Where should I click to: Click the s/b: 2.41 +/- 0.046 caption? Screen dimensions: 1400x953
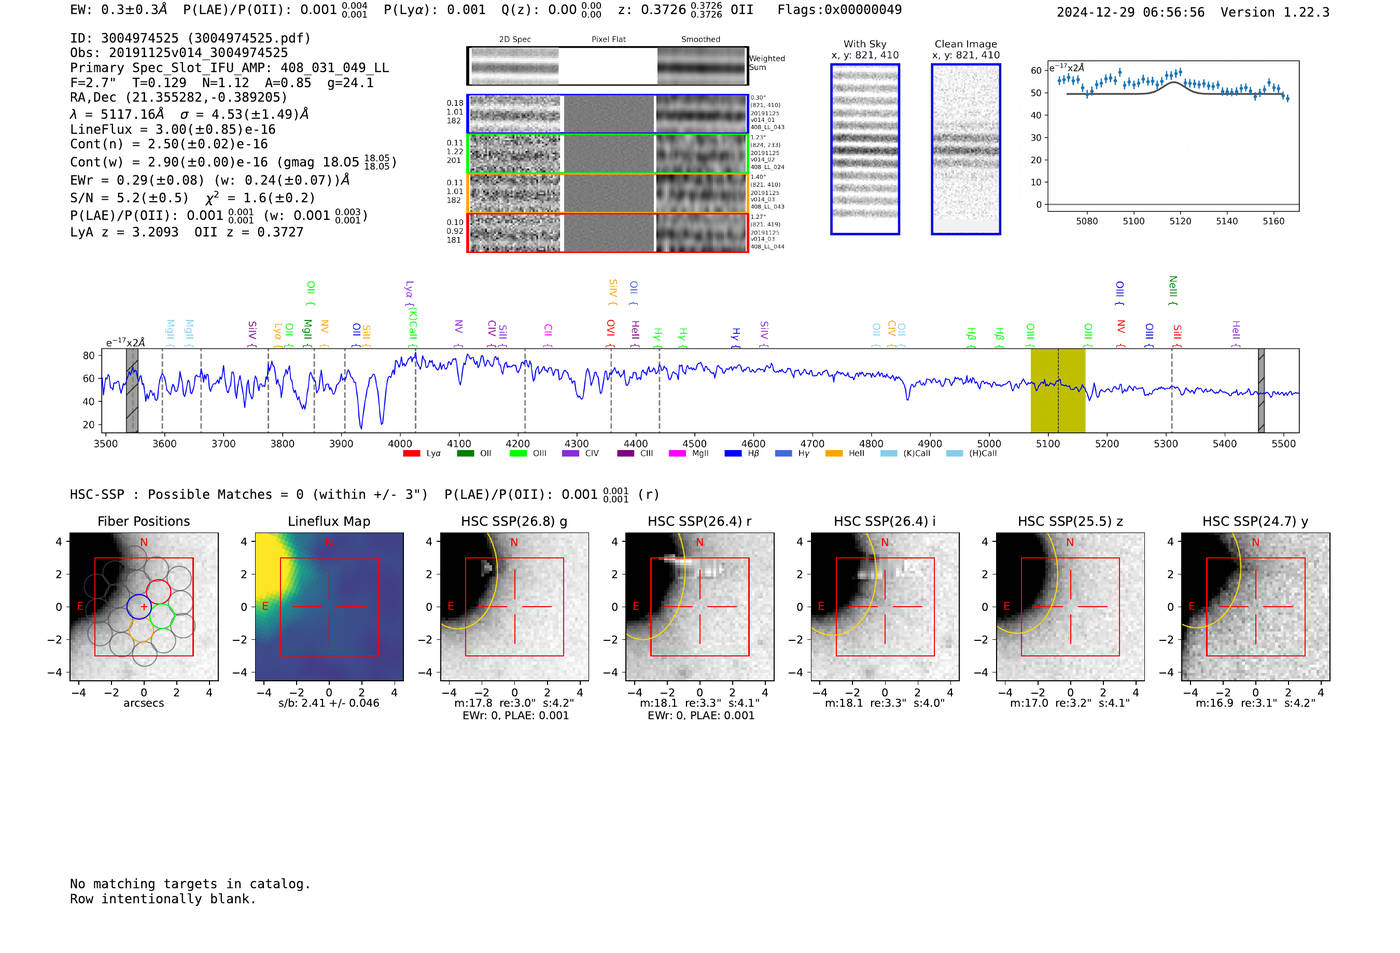329,703
